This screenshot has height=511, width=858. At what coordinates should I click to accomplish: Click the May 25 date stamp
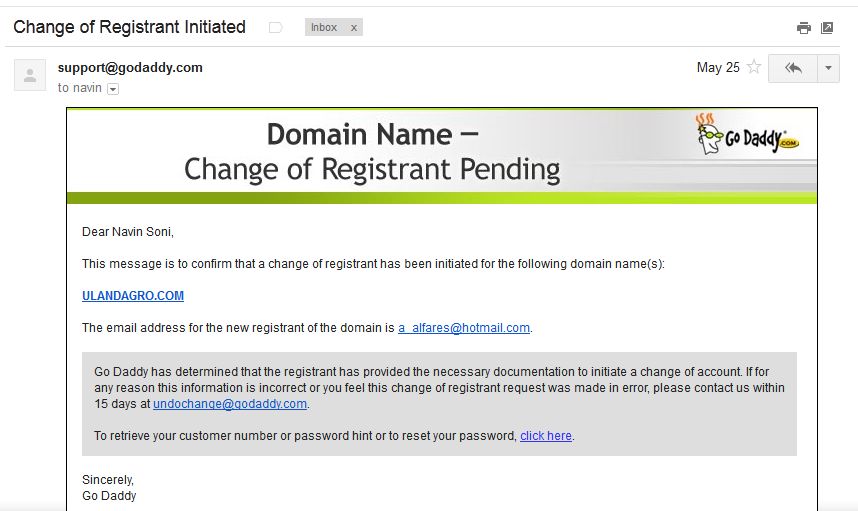(718, 68)
